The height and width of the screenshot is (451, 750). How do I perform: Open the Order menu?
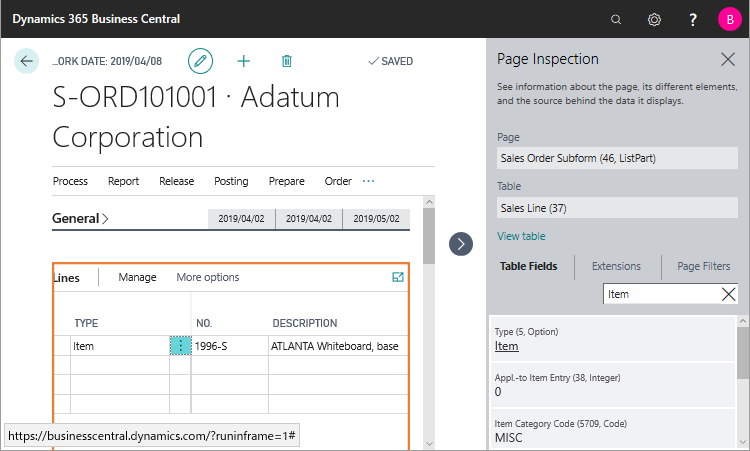[338, 181]
